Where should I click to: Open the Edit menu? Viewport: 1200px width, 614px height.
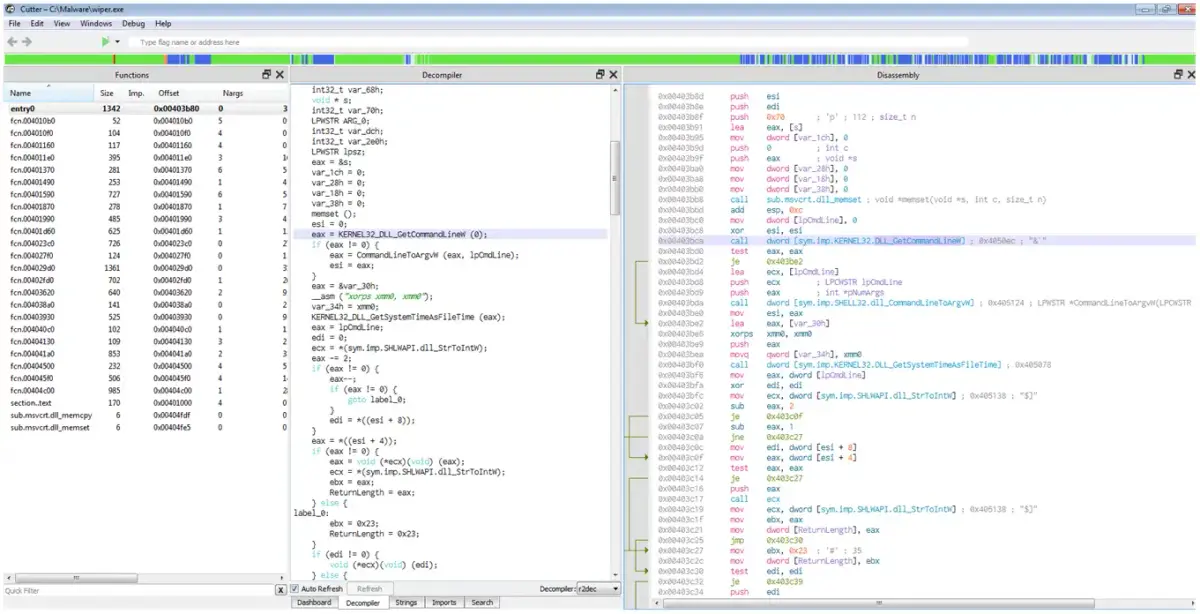click(37, 23)
